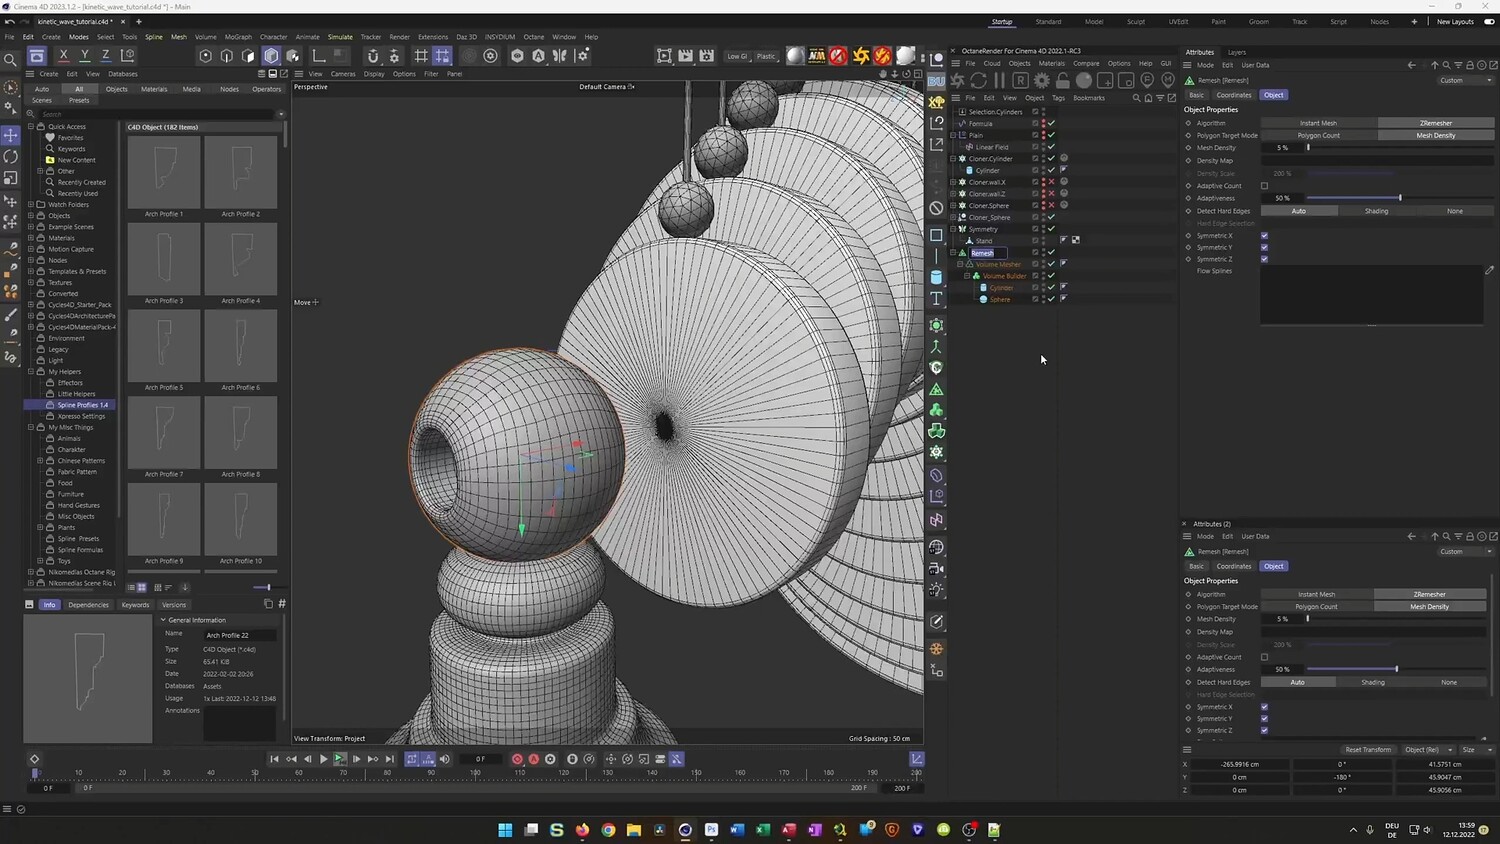Collapse the Cloner.Cylinder object hierarchy

[x=954, y=158]
